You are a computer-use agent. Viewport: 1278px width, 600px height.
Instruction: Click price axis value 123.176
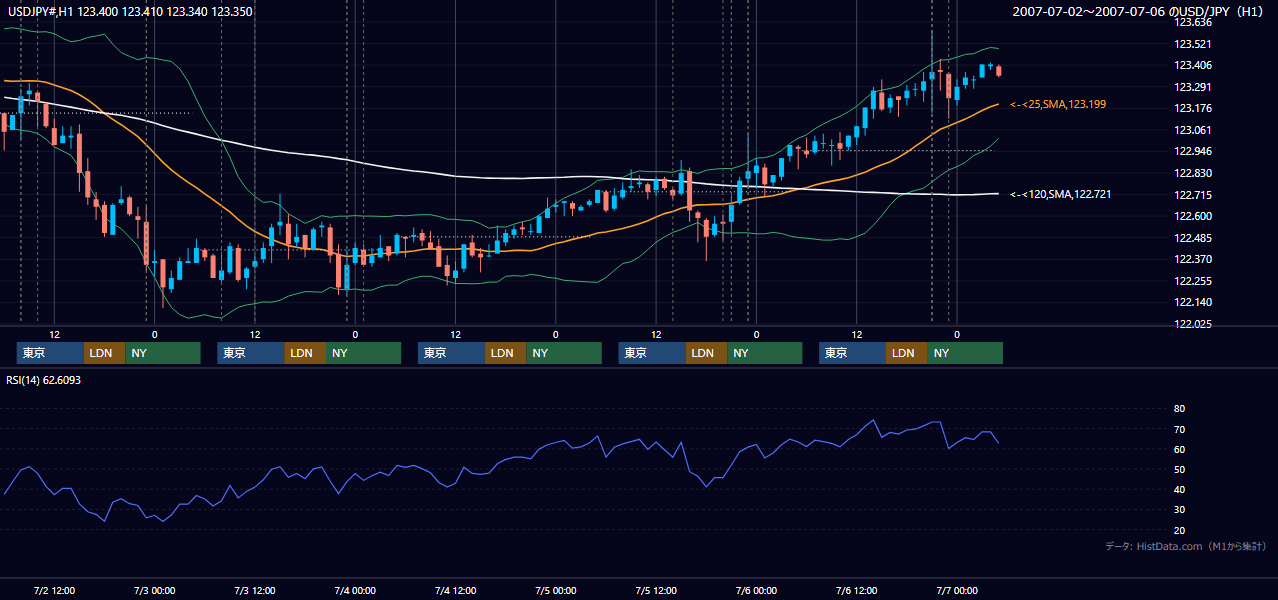(1192, 108)
